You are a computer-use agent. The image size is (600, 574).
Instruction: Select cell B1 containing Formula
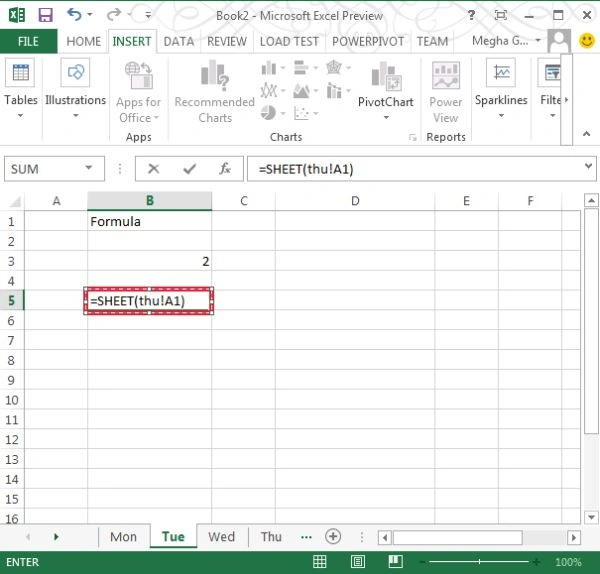(149, 221)
